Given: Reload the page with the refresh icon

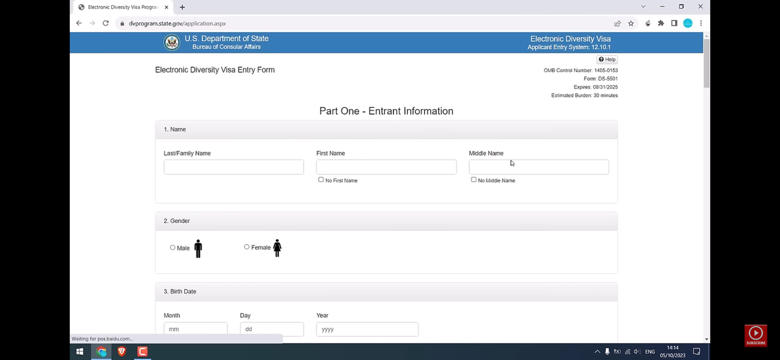Looking at the screenshot, I should click(105, 23).
